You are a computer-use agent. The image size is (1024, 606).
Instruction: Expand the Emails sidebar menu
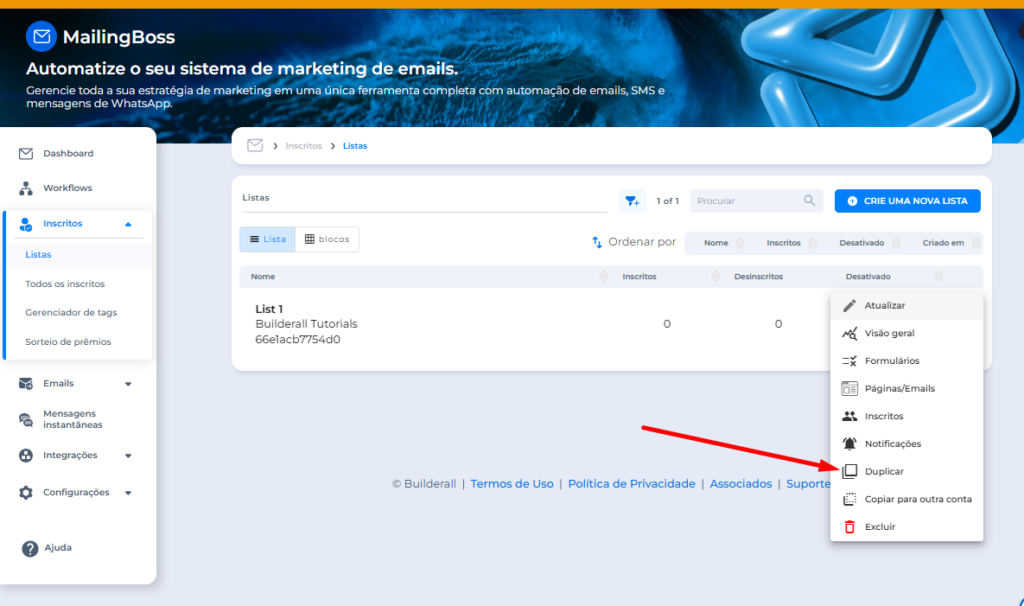(128, 384)
